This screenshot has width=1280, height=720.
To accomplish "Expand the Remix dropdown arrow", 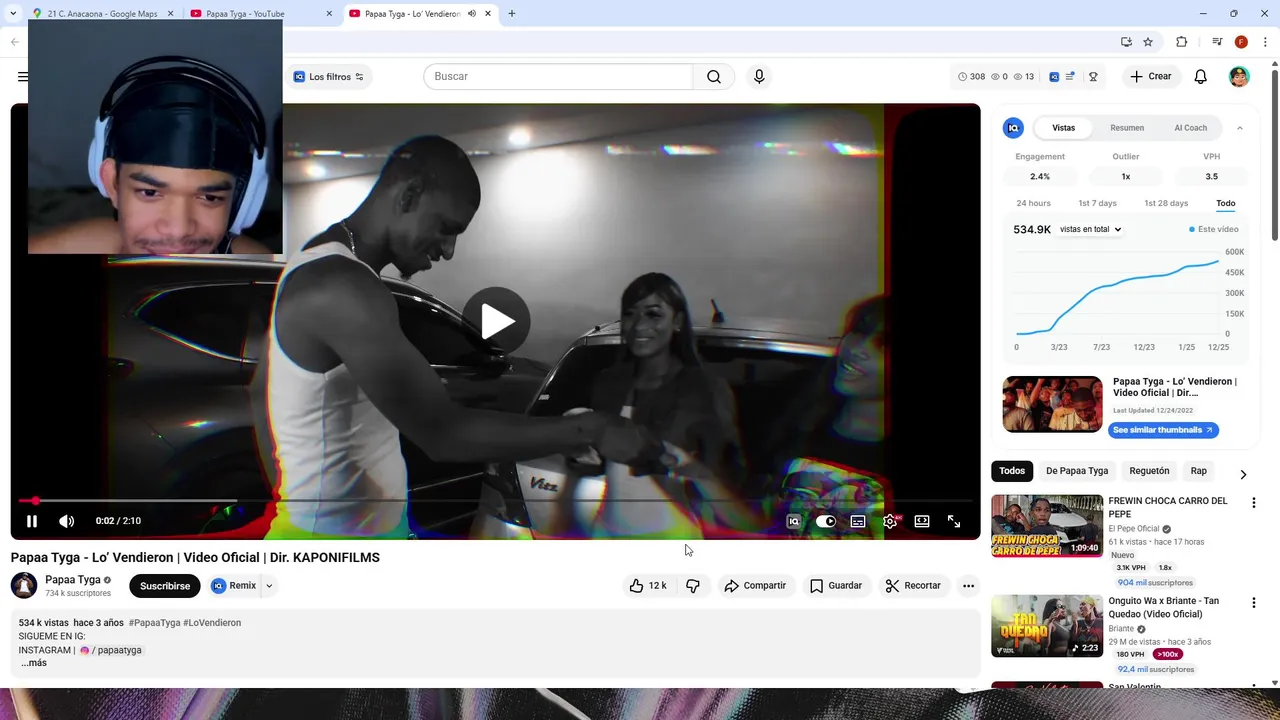I will [x=269, y=586].
